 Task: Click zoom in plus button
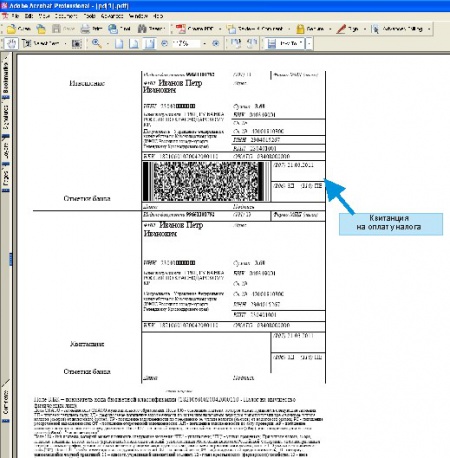[x=216, y=43]
